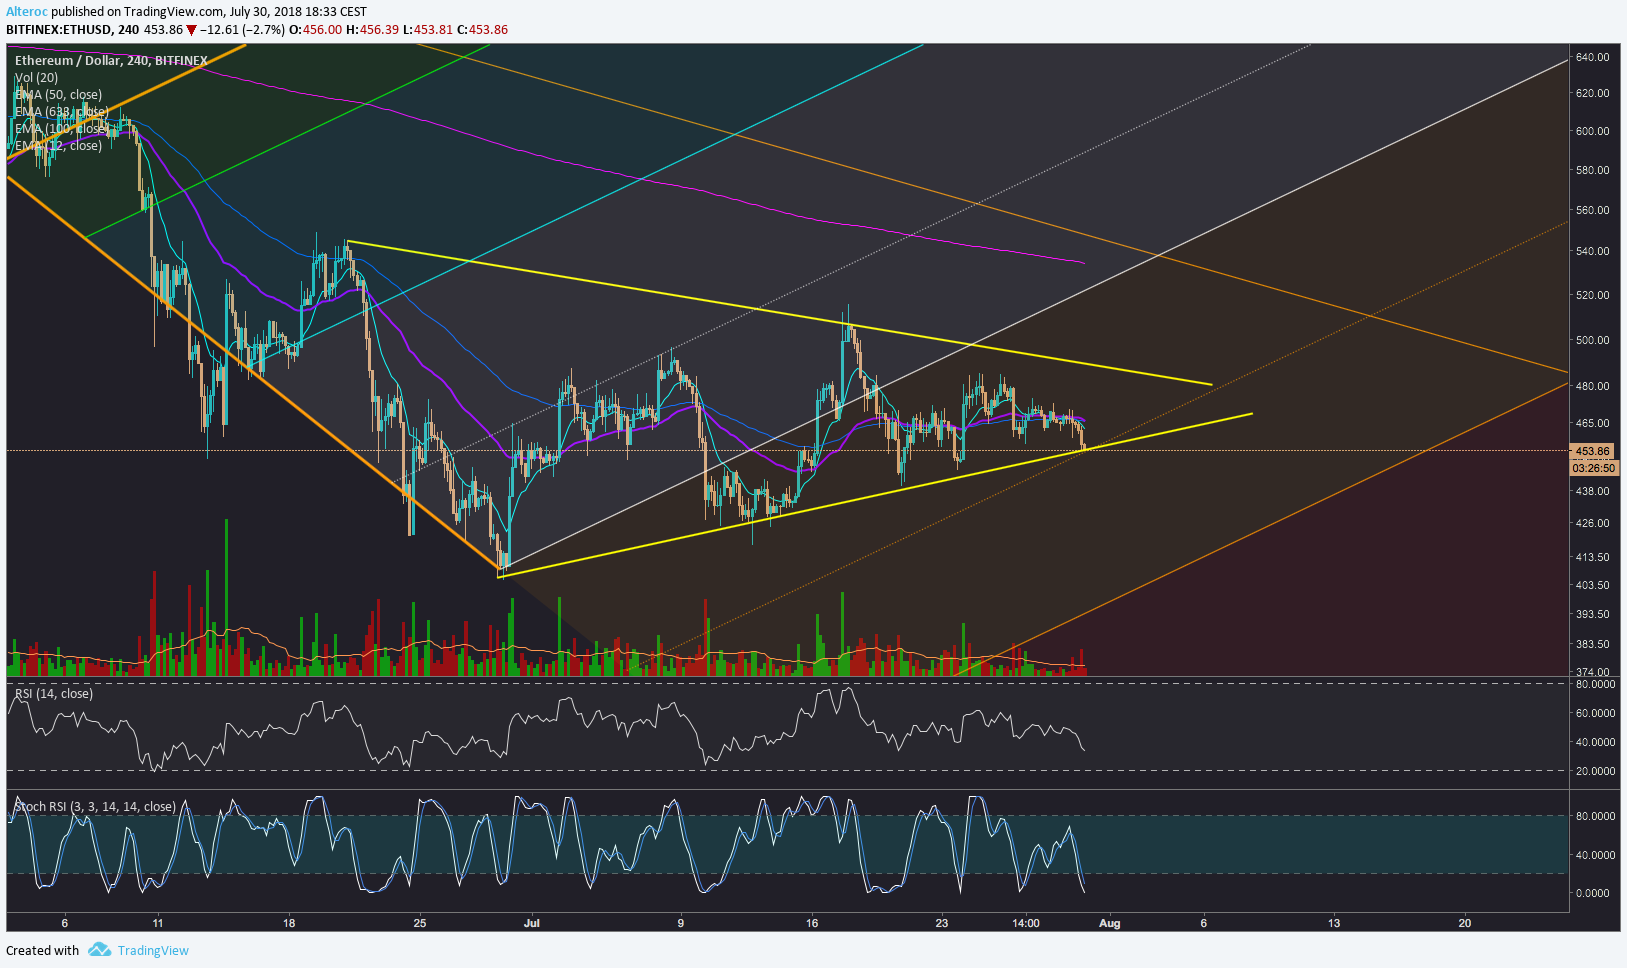Click the 13 date label on time axis
Screen dimensions: 1627x968
pos(1334,923)
